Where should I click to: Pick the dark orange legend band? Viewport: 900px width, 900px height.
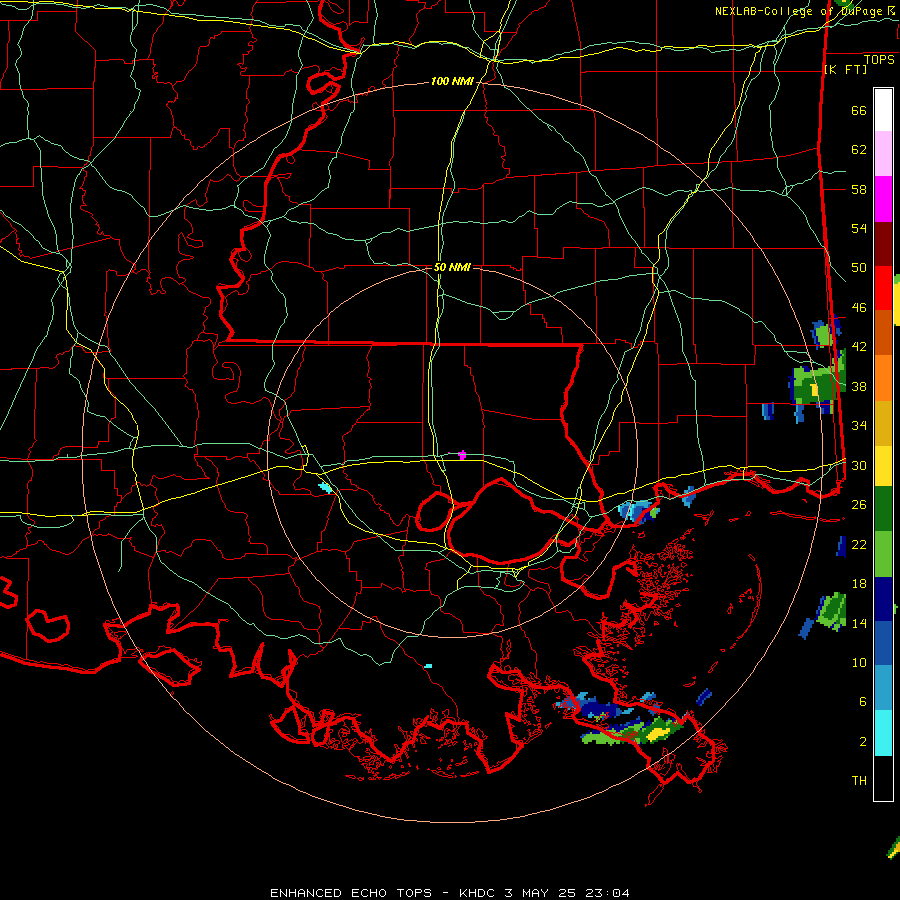(x=883, y=333)
